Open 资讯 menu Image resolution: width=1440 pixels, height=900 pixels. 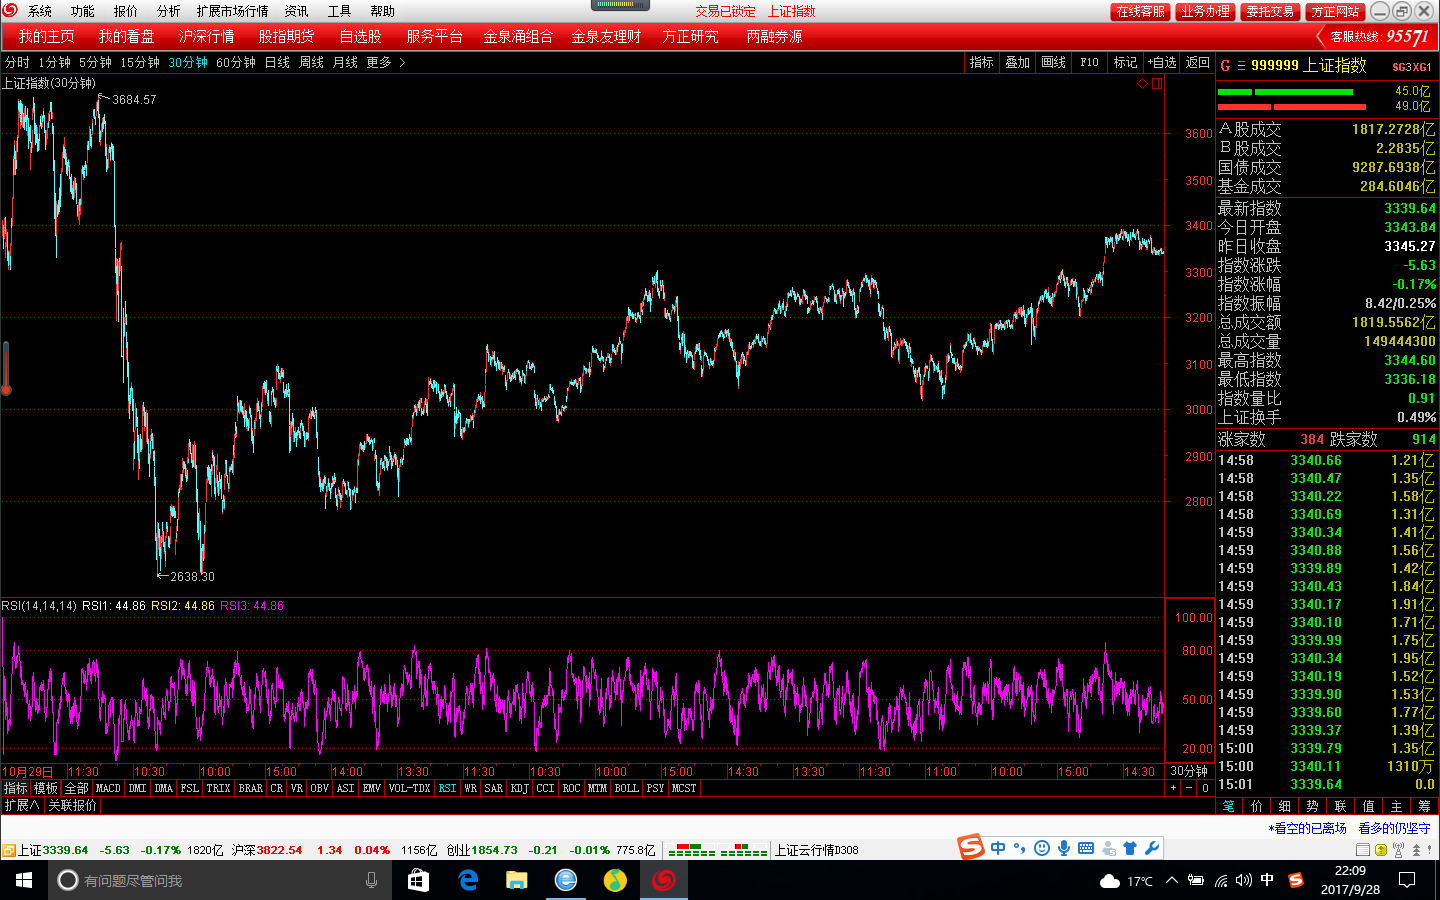coord(296,11)
